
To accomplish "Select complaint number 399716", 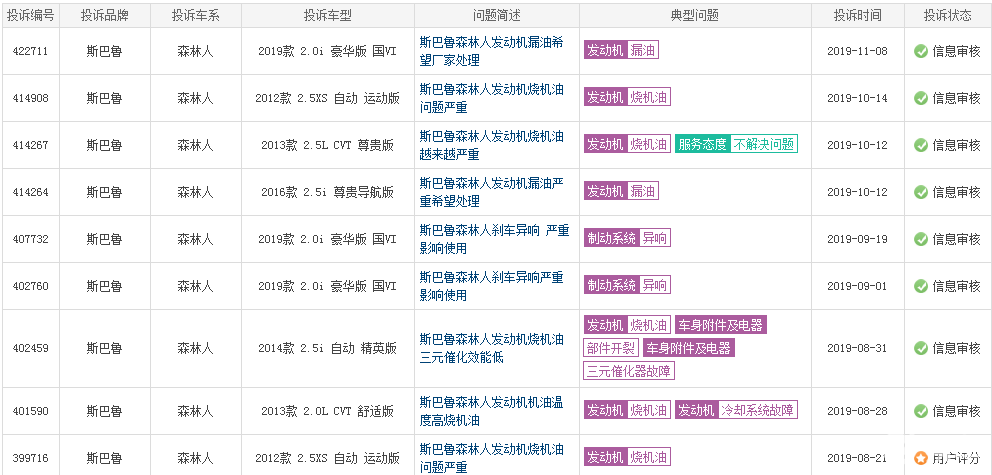I will click(x=30, y=458).
